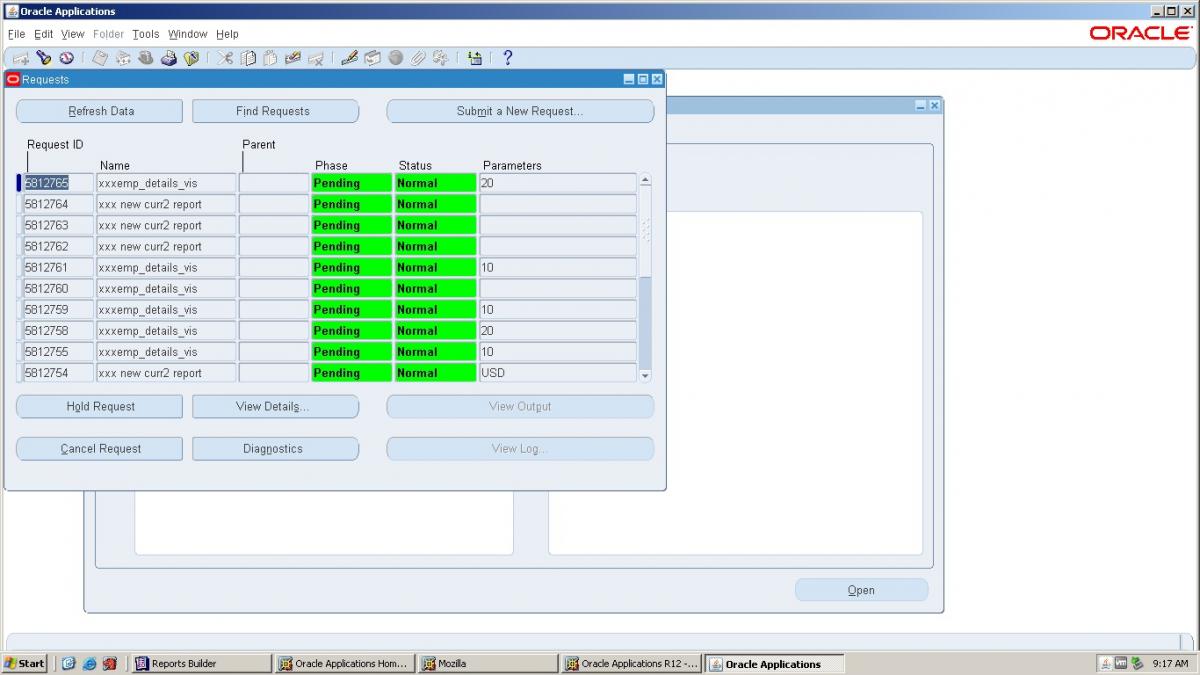1200x675 pixels.
Task: Click the Refresh Data button
Action: tap(100, 111)
